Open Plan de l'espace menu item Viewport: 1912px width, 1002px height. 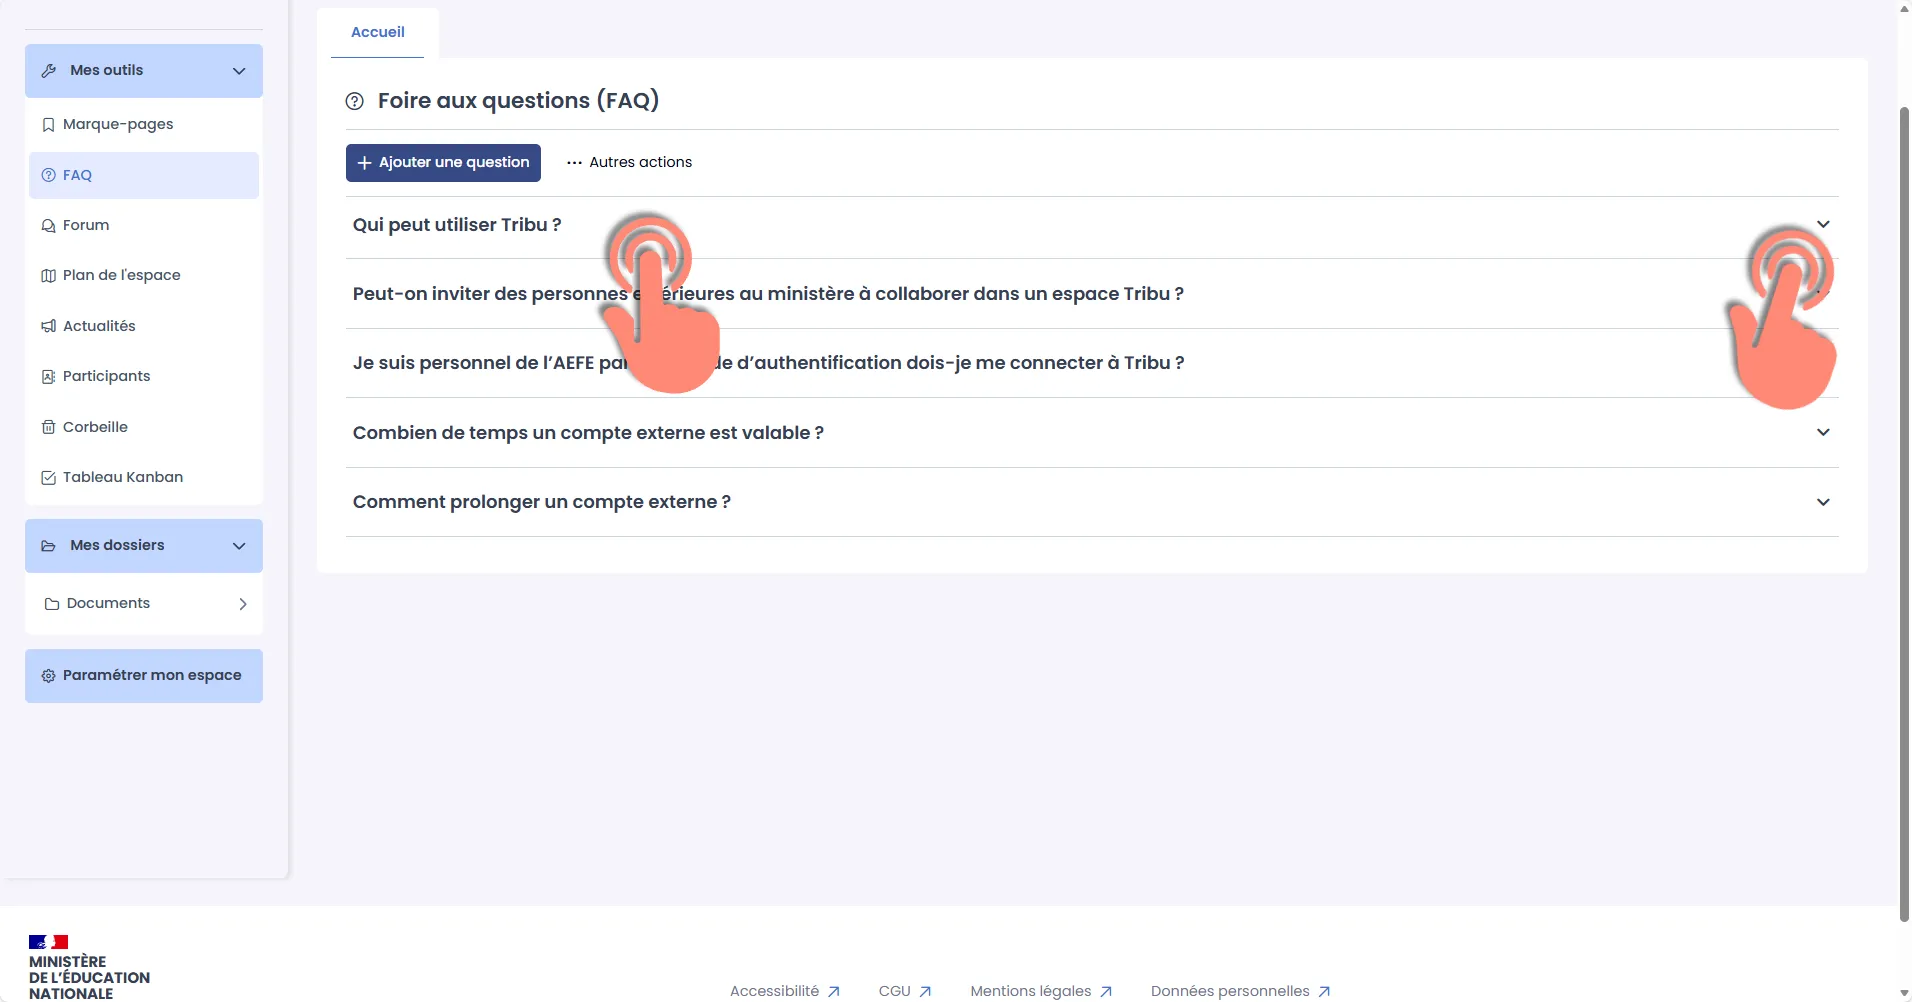144,276
